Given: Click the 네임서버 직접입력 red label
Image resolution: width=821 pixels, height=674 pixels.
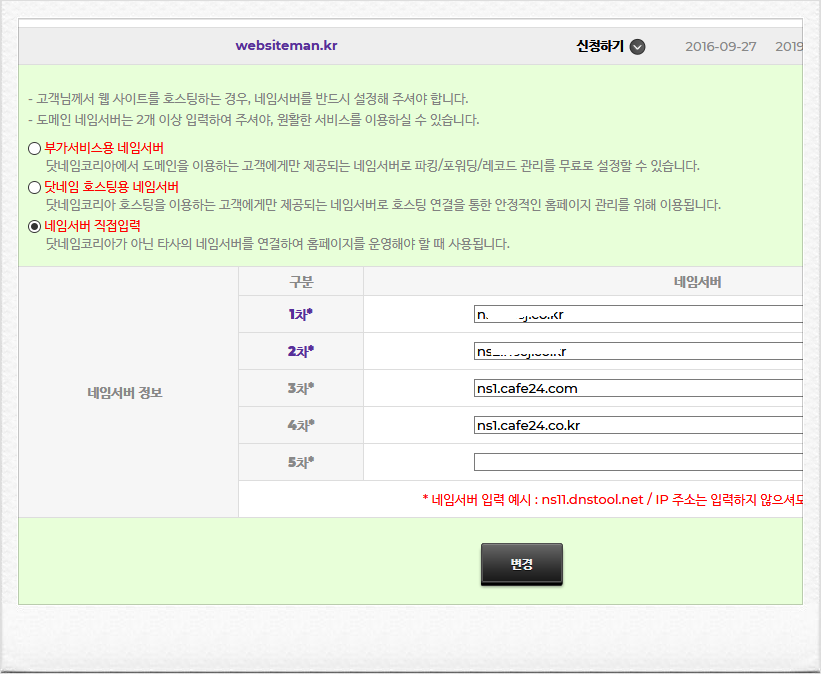Looking at the screenshot, I should click(x=93, y=226).
